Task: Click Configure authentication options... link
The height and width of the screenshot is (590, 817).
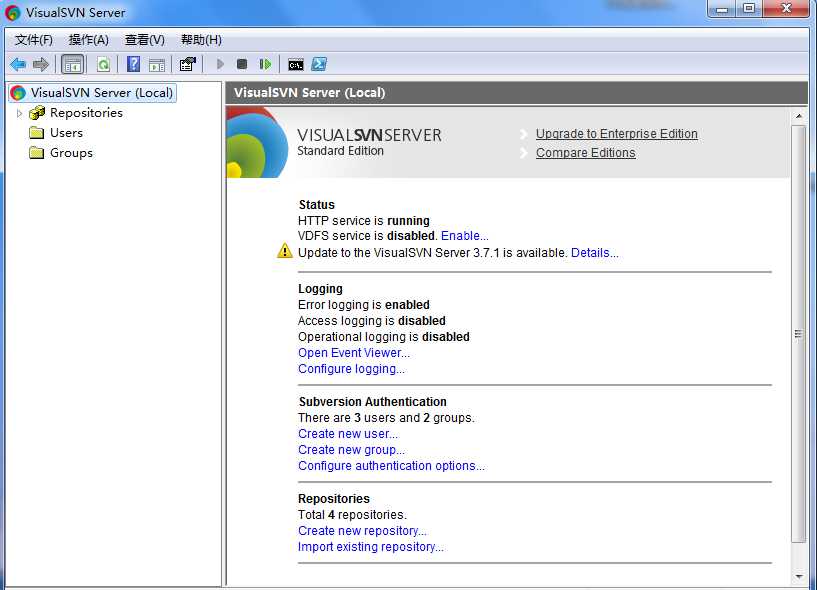Action: pyautogui.click(x=391, y=466)
